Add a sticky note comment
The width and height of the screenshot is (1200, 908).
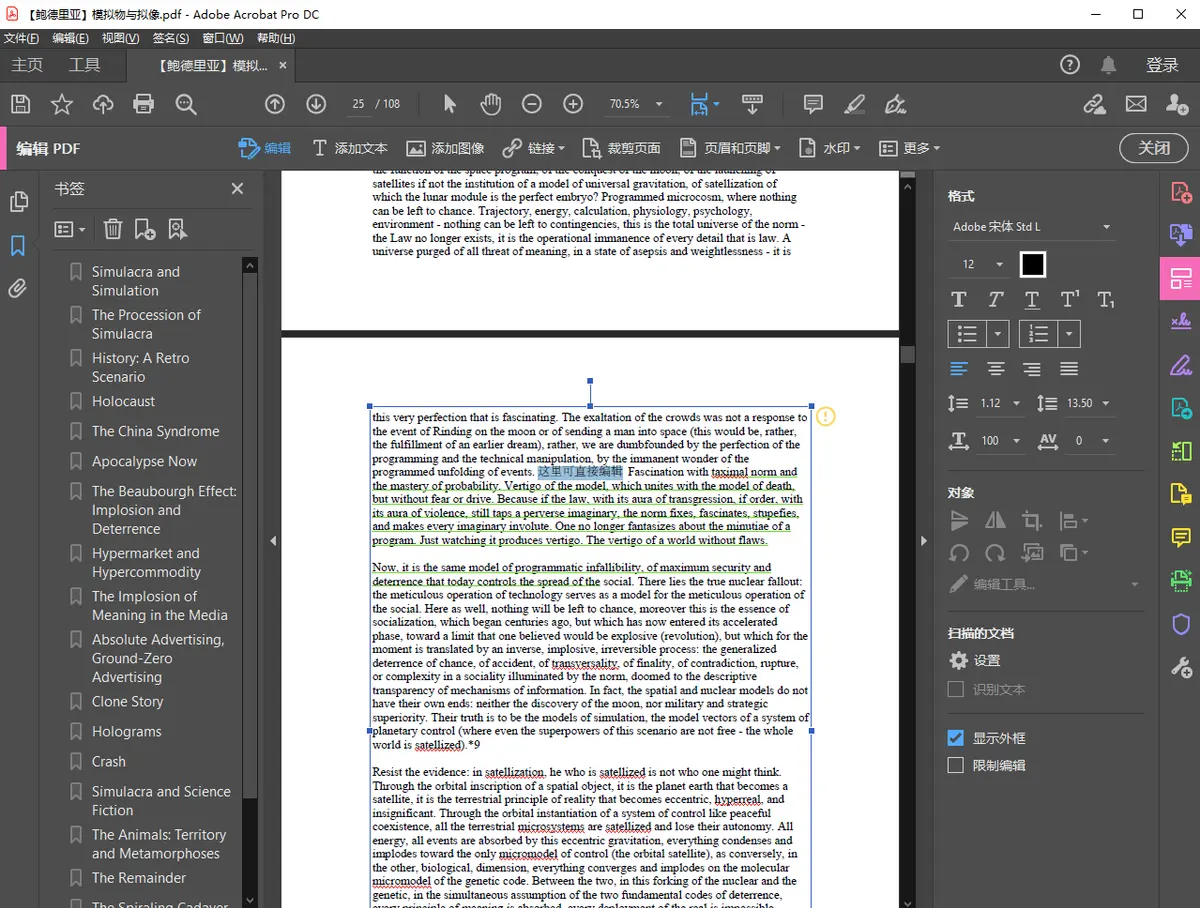click(x=813, y=104)
